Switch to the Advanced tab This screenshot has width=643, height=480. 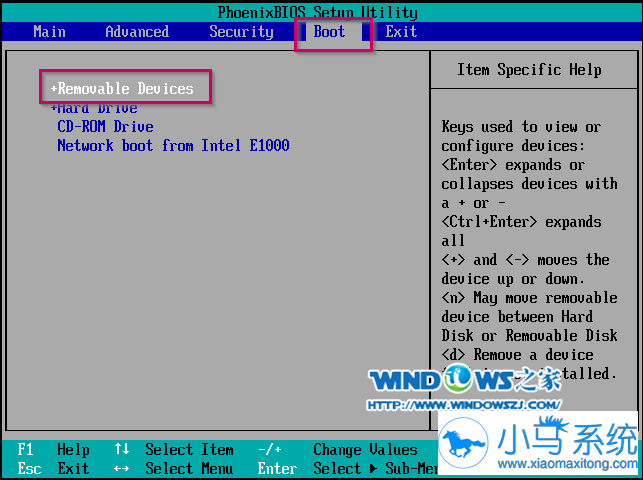[x=137, y=32]
